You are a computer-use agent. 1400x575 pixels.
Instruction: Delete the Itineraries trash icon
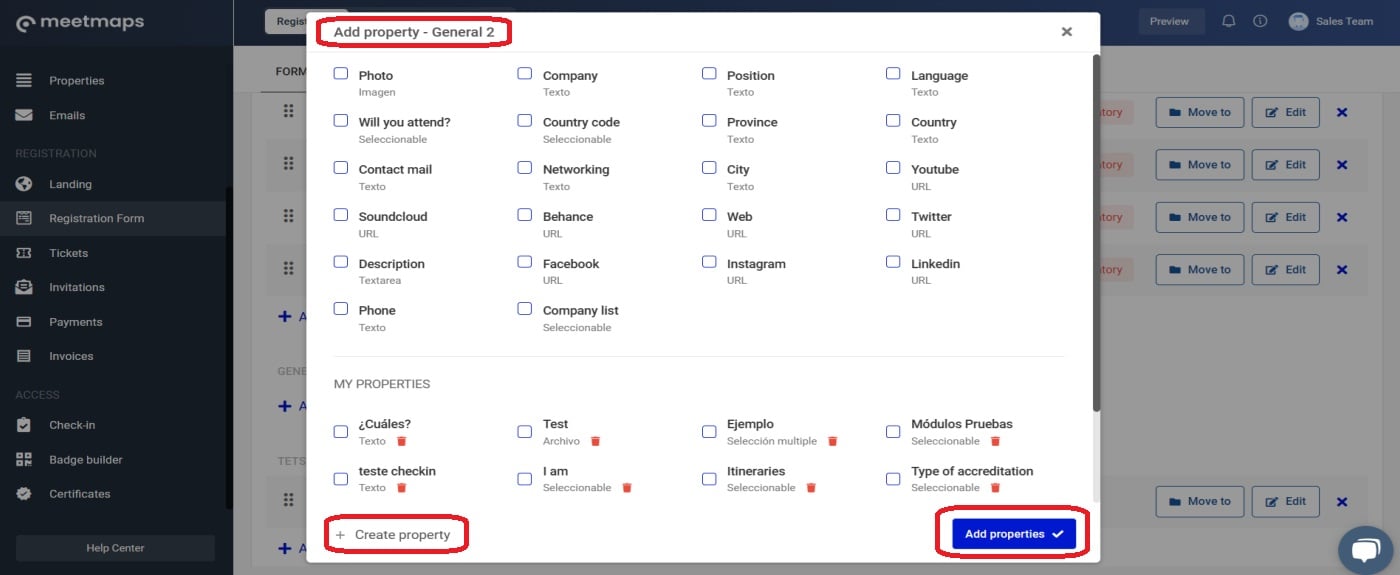tap(811, 488)
